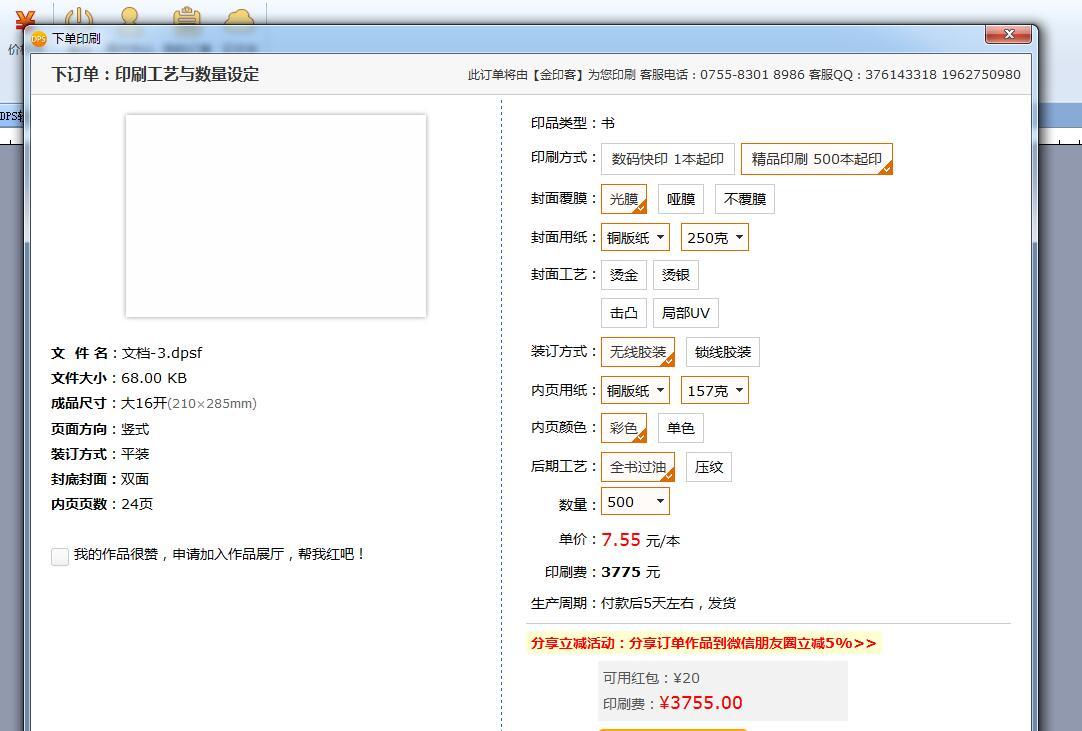The width and height of the screenshot is (1082, 731).
Task: Select 压痕 in 后期工艺
Action: click(709, 467)
